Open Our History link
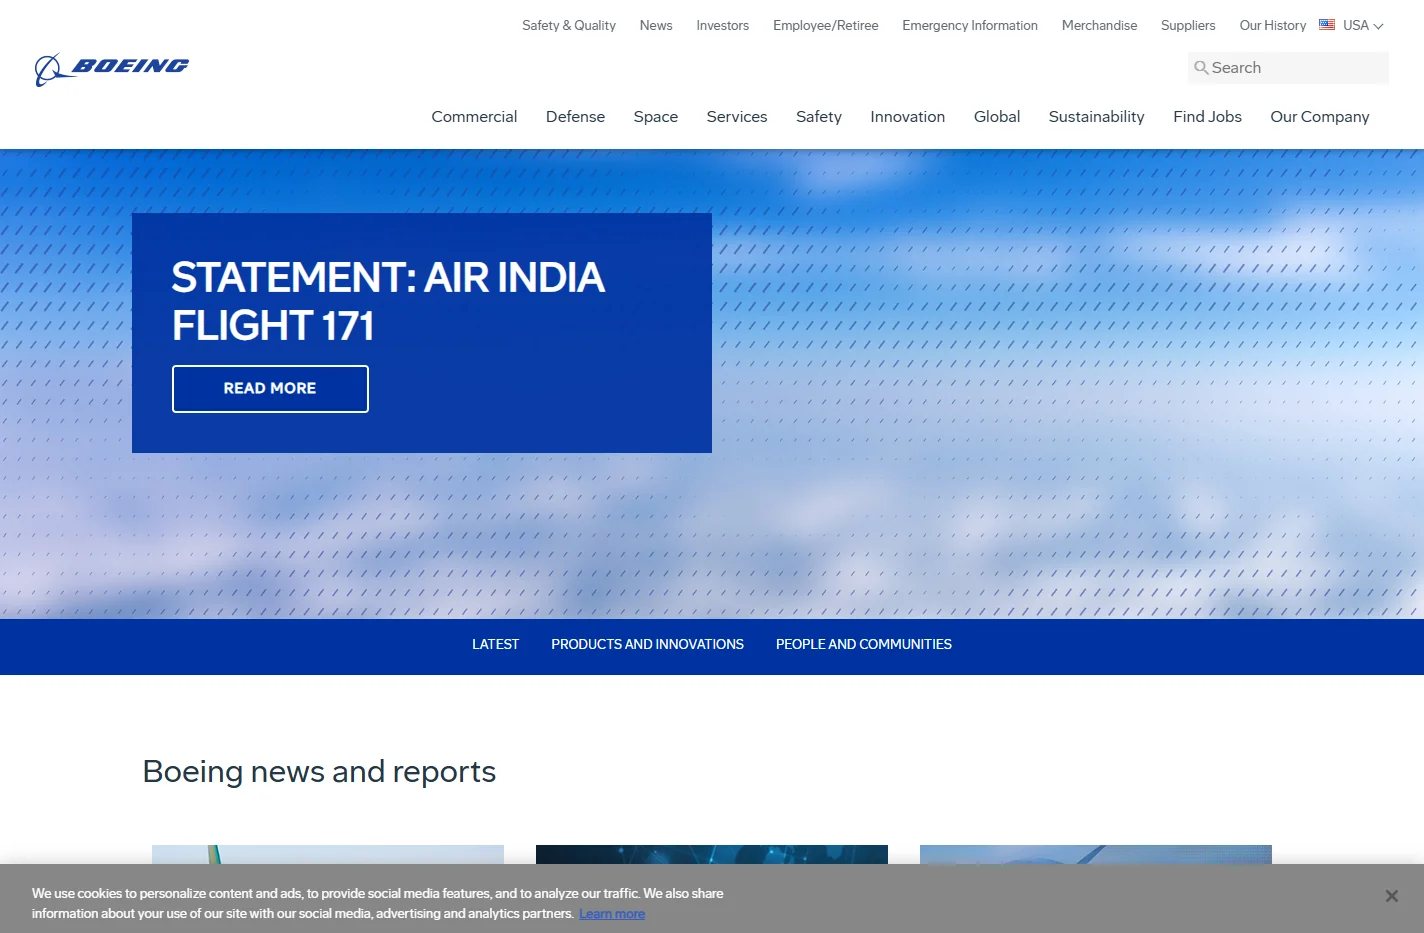Screen dimensions: 1424x933 pos(1273,25)
